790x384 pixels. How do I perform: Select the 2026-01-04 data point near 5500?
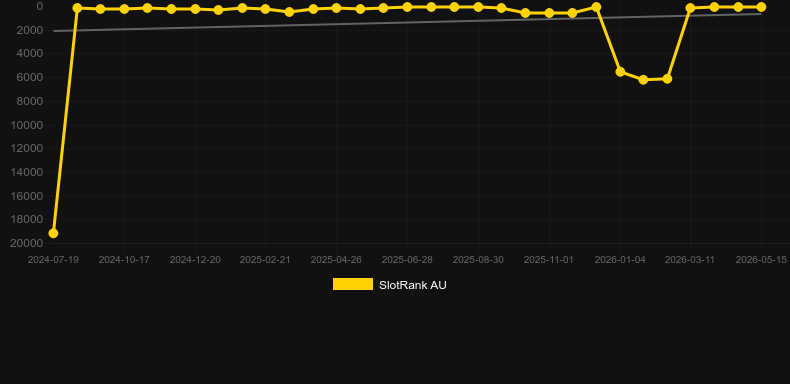point(620,72)
